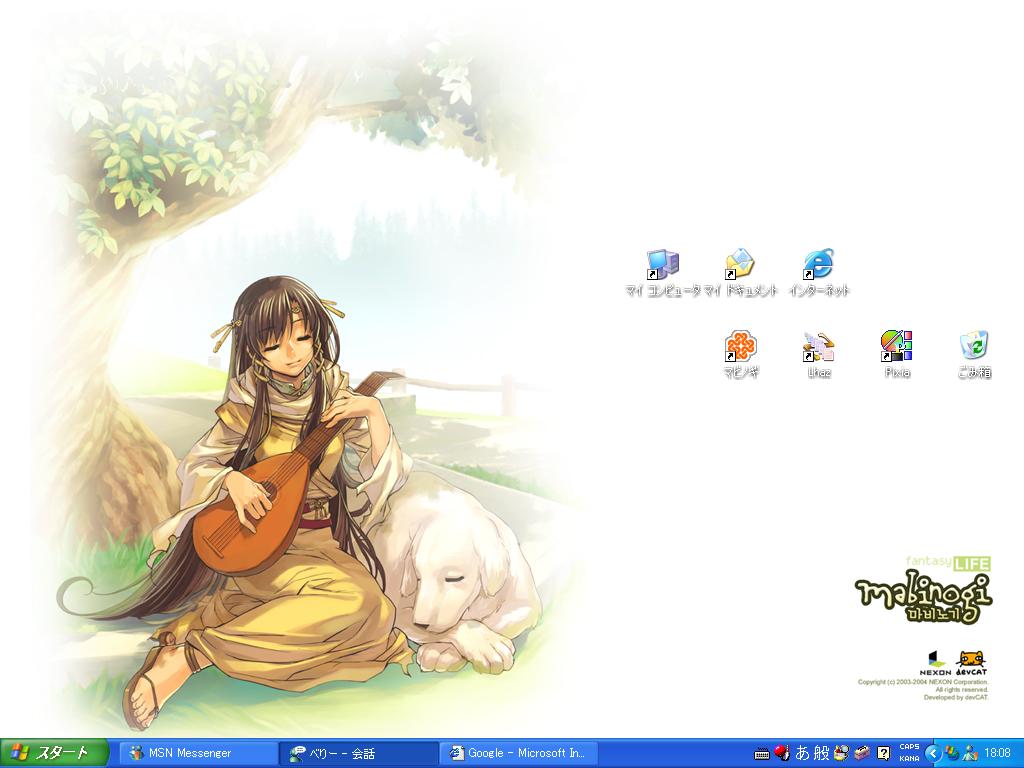Image resolution: width=1024 pixels, height=768 pixels.
Task: Open the Pixia paint shortcut
Action: click(x=897, y=355)
